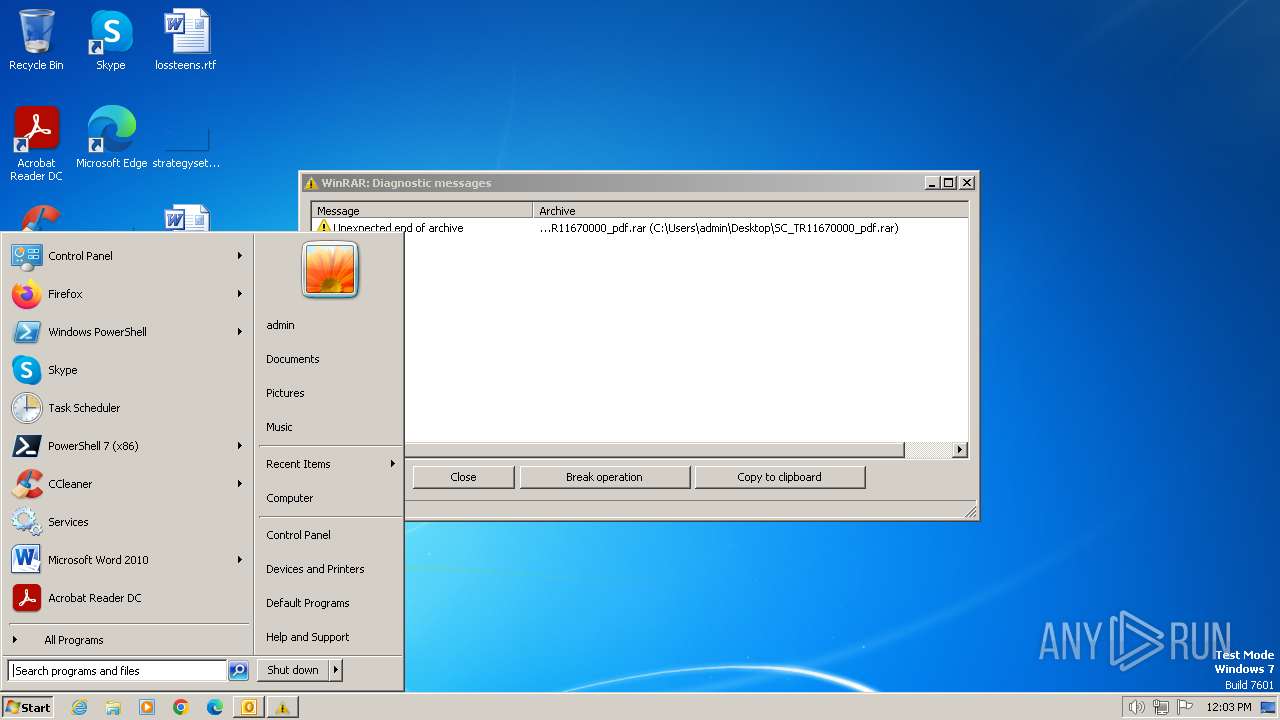The image size is (1280, 720).
Task: Click the Message column header
Action: [422, 211]
